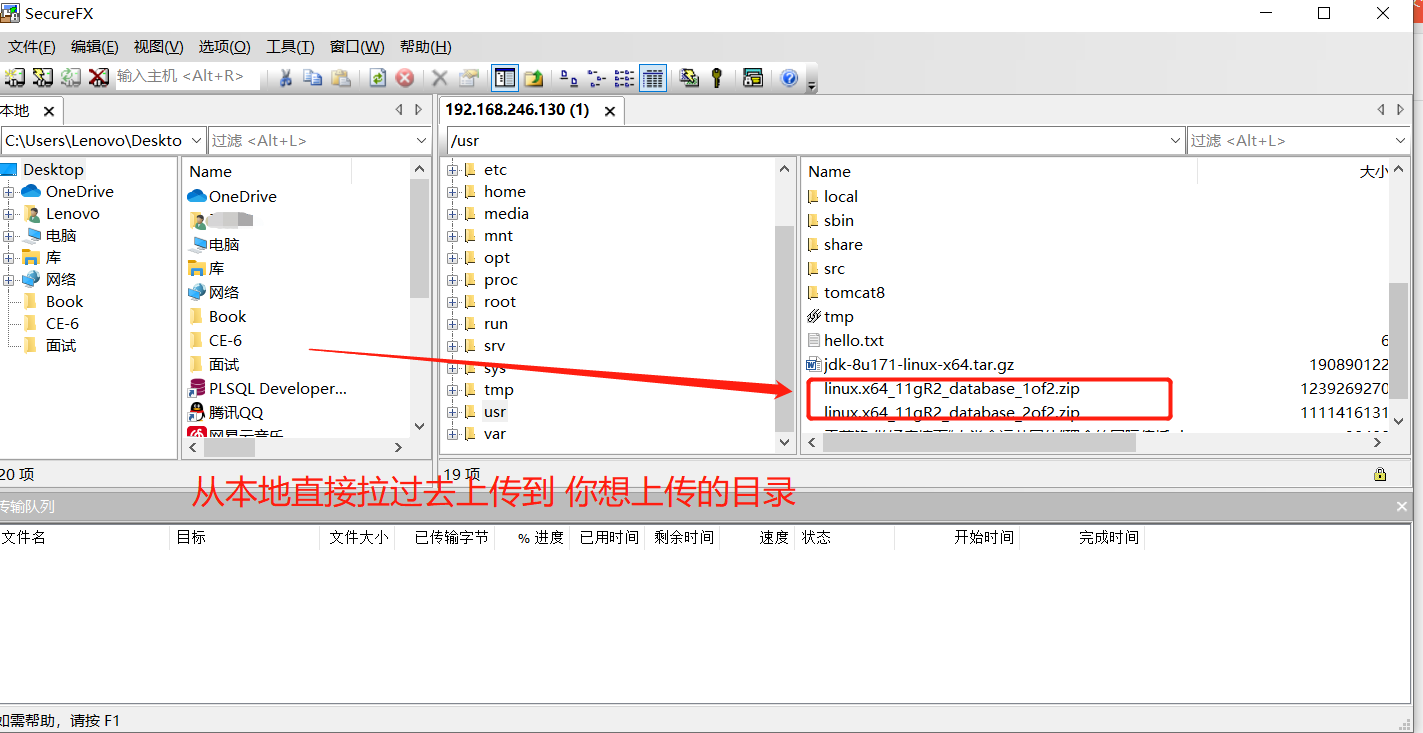Open the 帮助(H) menu
Image resolution: width=1423 pixels, height=733 pixels.
pyautogui.click(x=425, y=47)
